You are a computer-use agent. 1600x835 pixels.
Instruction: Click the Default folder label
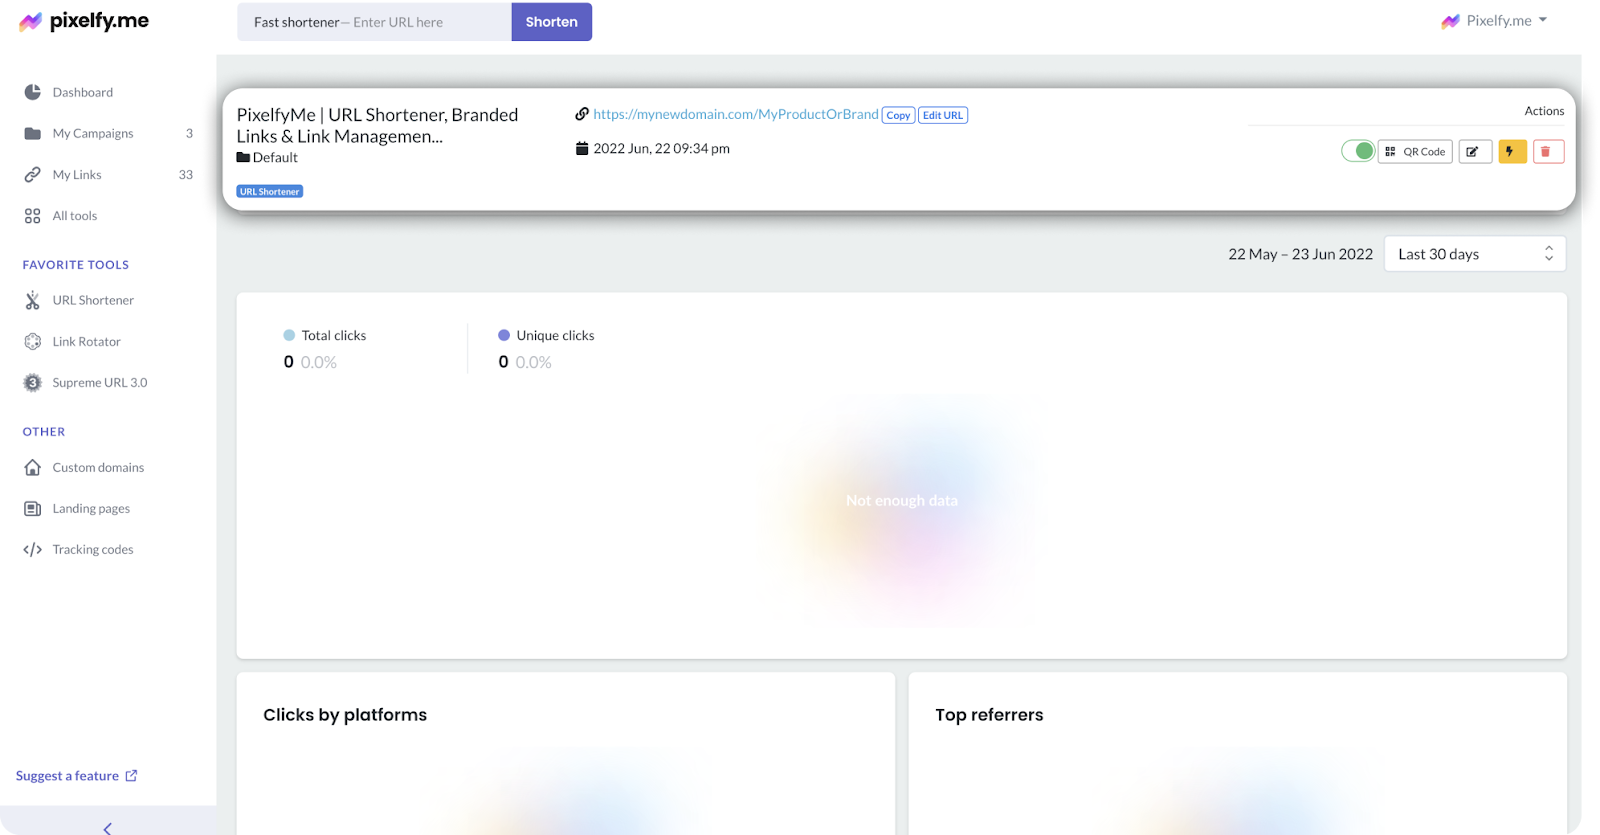tap(275, 157)
